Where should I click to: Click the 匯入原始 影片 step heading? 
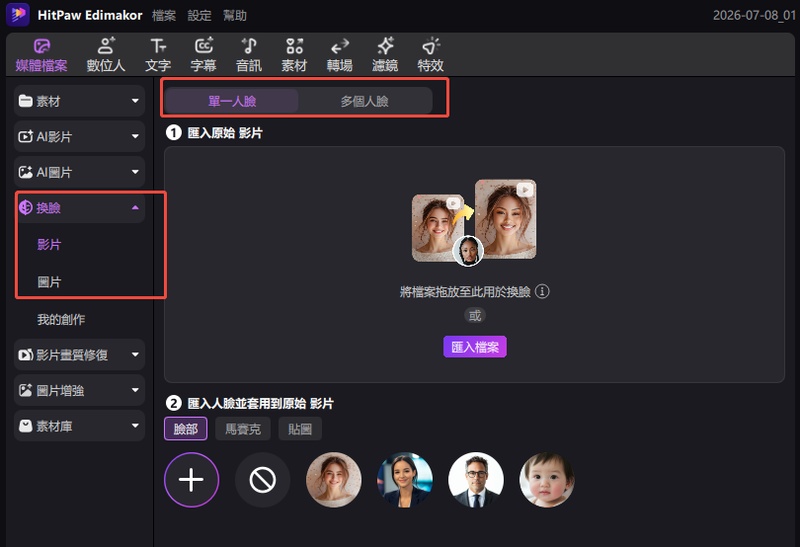pos(225,133)
